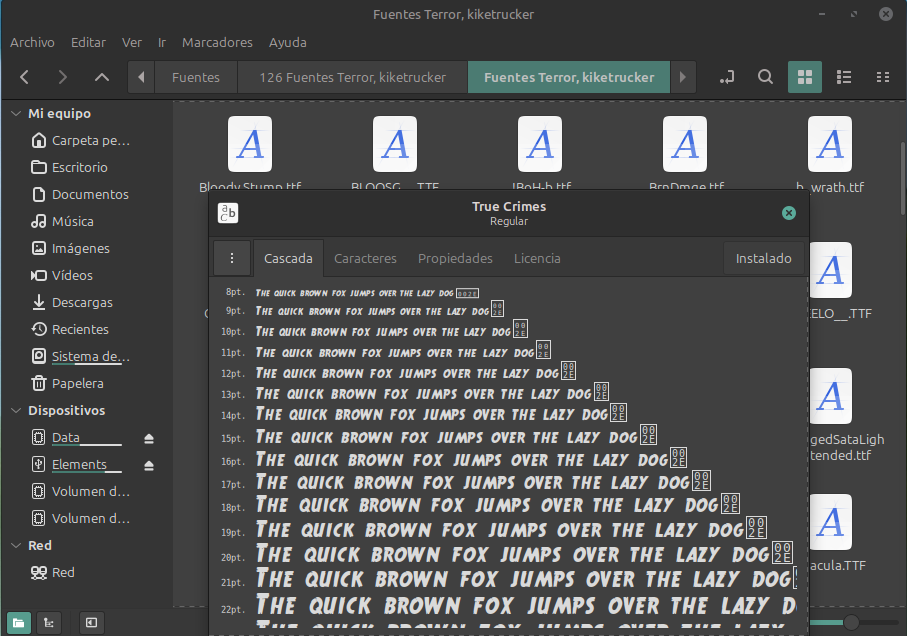This screenshot has width=907, height=636.
Task: Open the file search tool
Action: [x=765, y=77]
